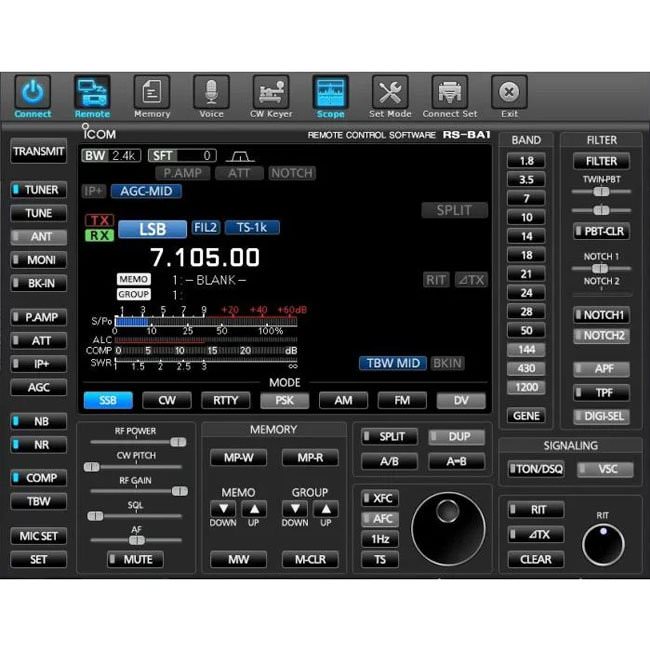
Task: Adjust the RF POWER slider
Action: click(177, 441)
